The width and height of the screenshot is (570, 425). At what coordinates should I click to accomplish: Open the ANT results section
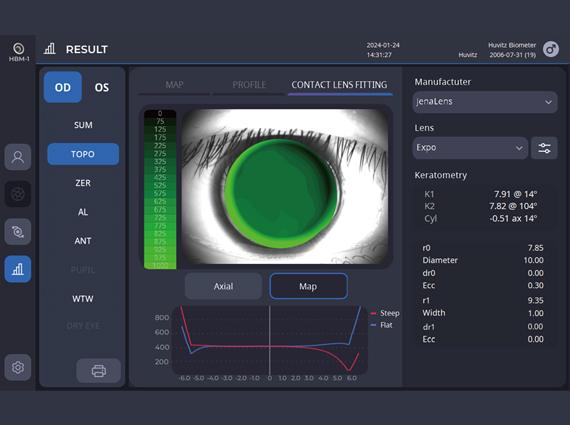coord(83,241)
